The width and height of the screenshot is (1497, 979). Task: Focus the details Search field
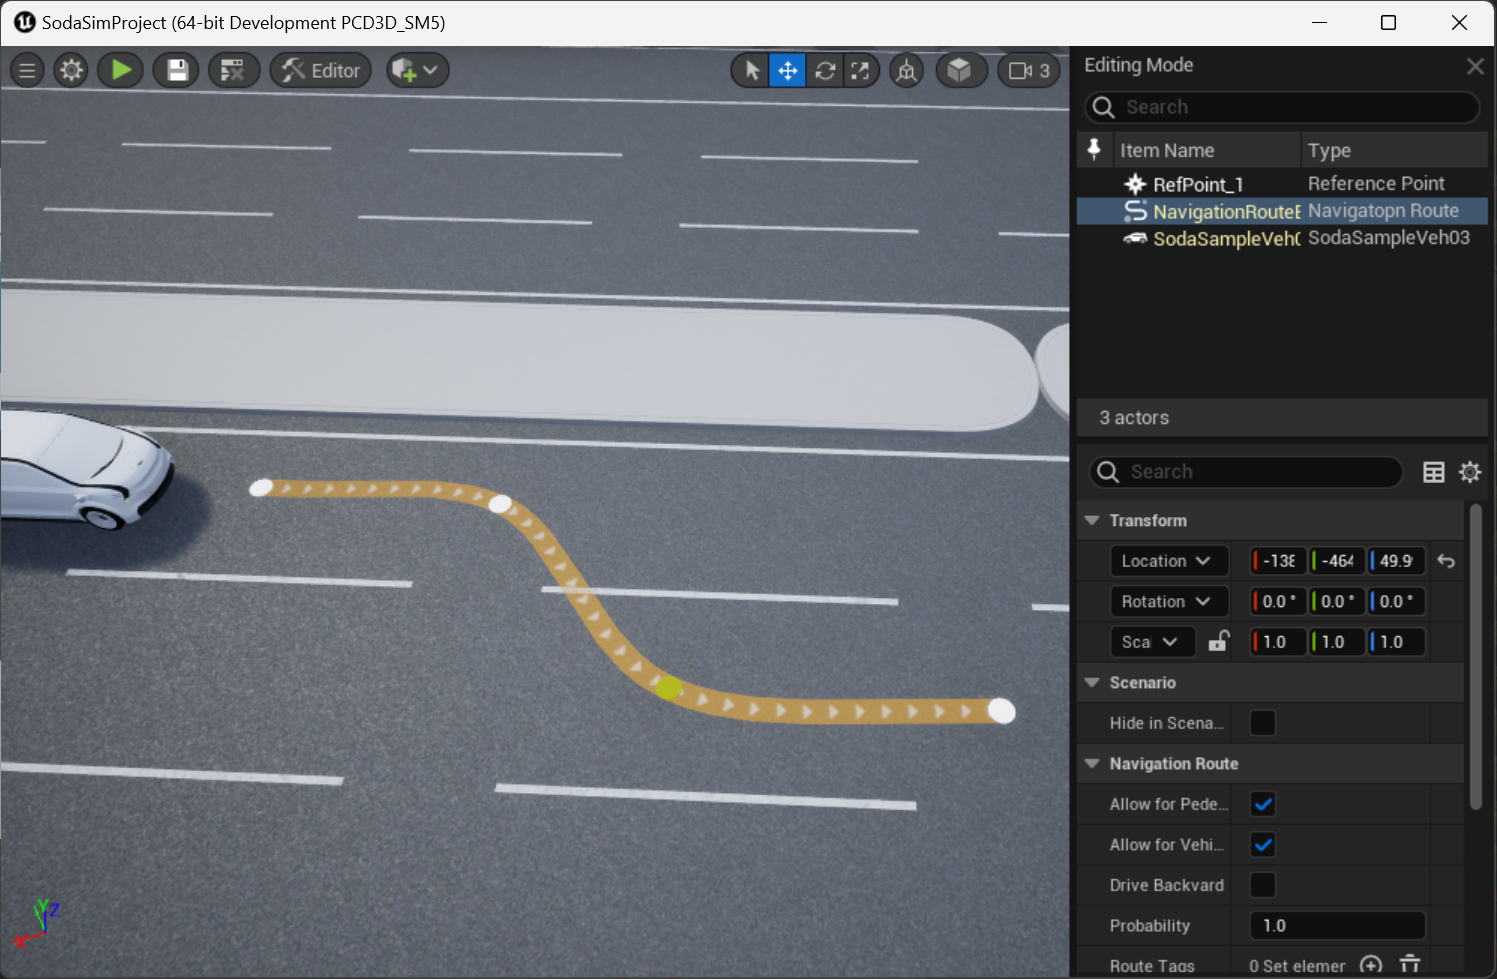[x=1246, y=472]
